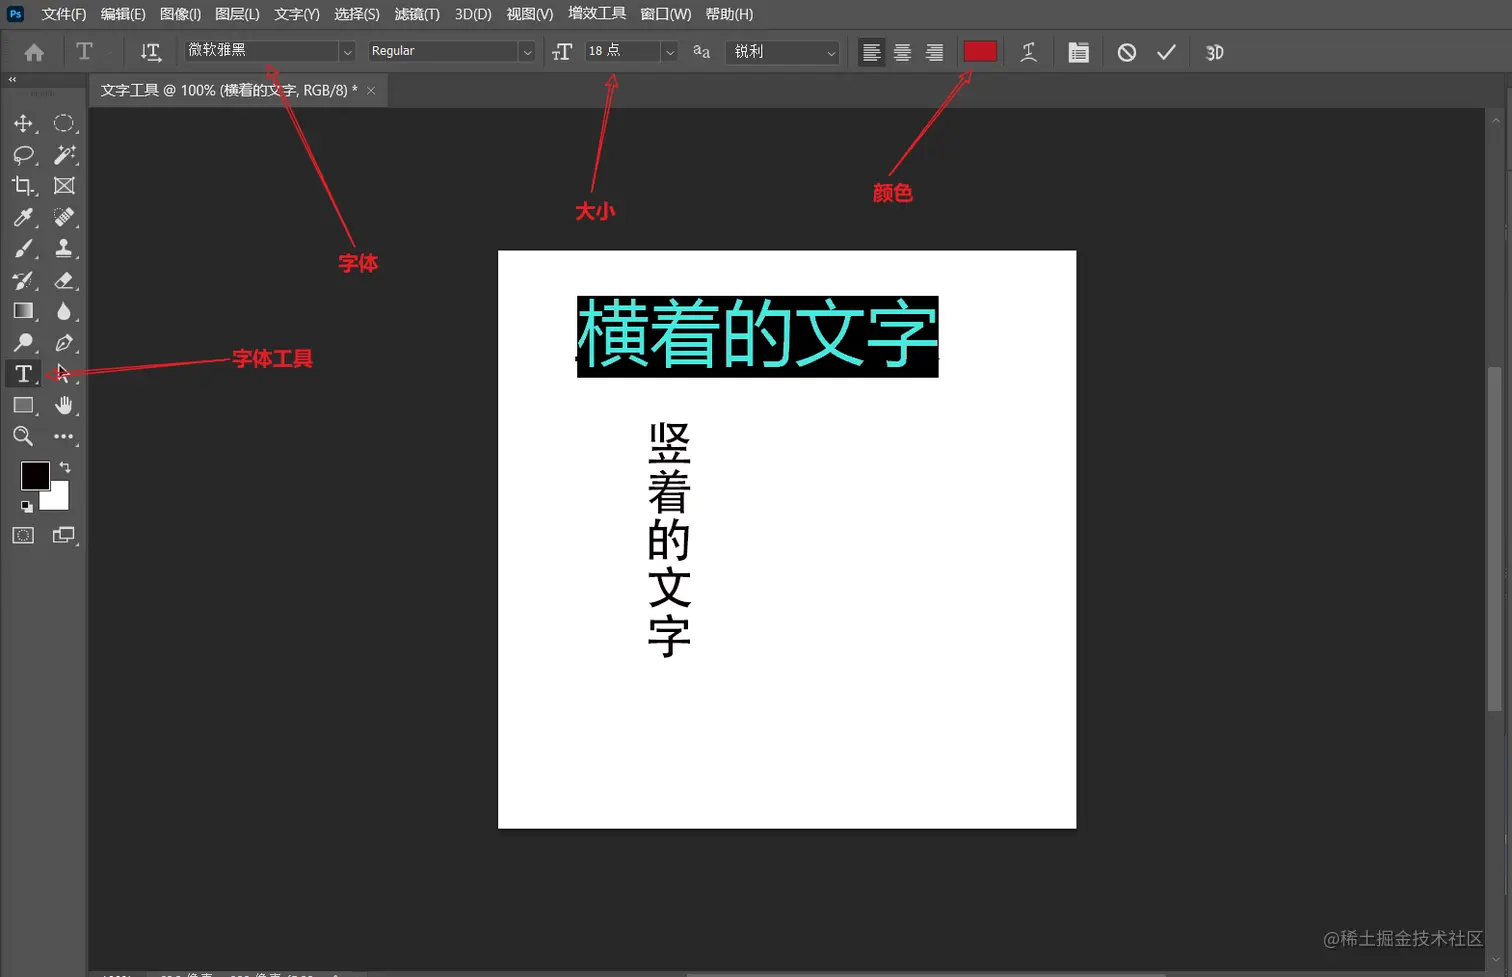Open the 编辑(E) menu
Image resolution: width=1512 pixels, height=977 pixels.
point(123,14)
